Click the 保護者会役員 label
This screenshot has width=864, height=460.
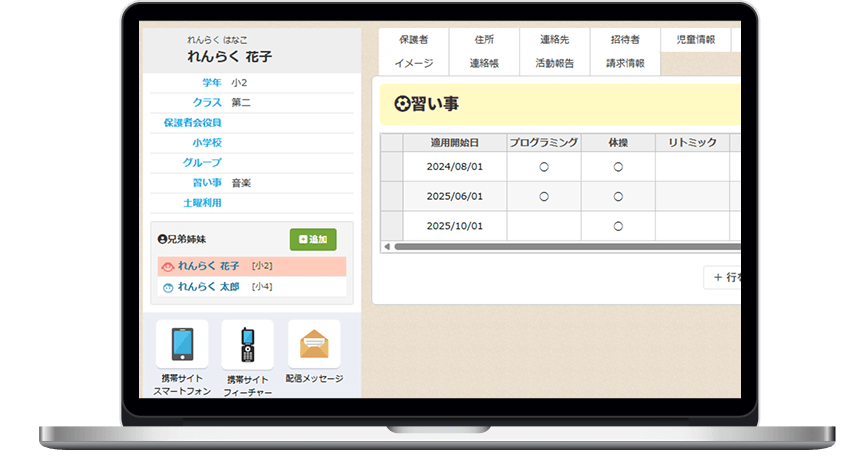click(192, 123)
